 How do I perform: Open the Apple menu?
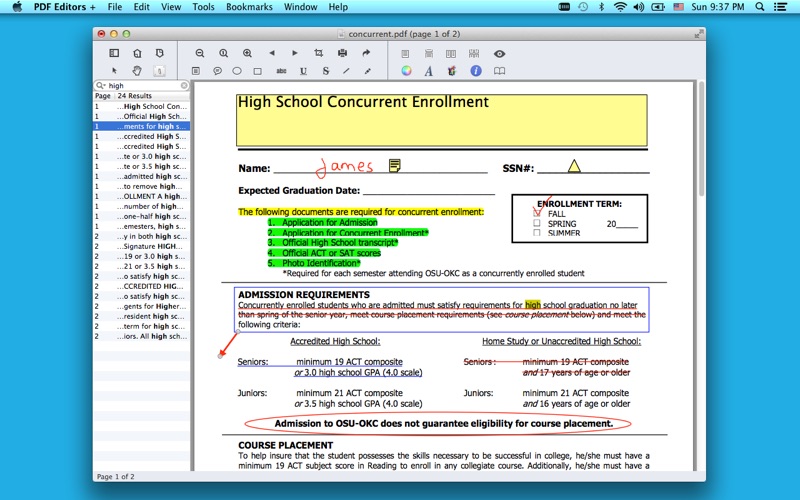17,7
